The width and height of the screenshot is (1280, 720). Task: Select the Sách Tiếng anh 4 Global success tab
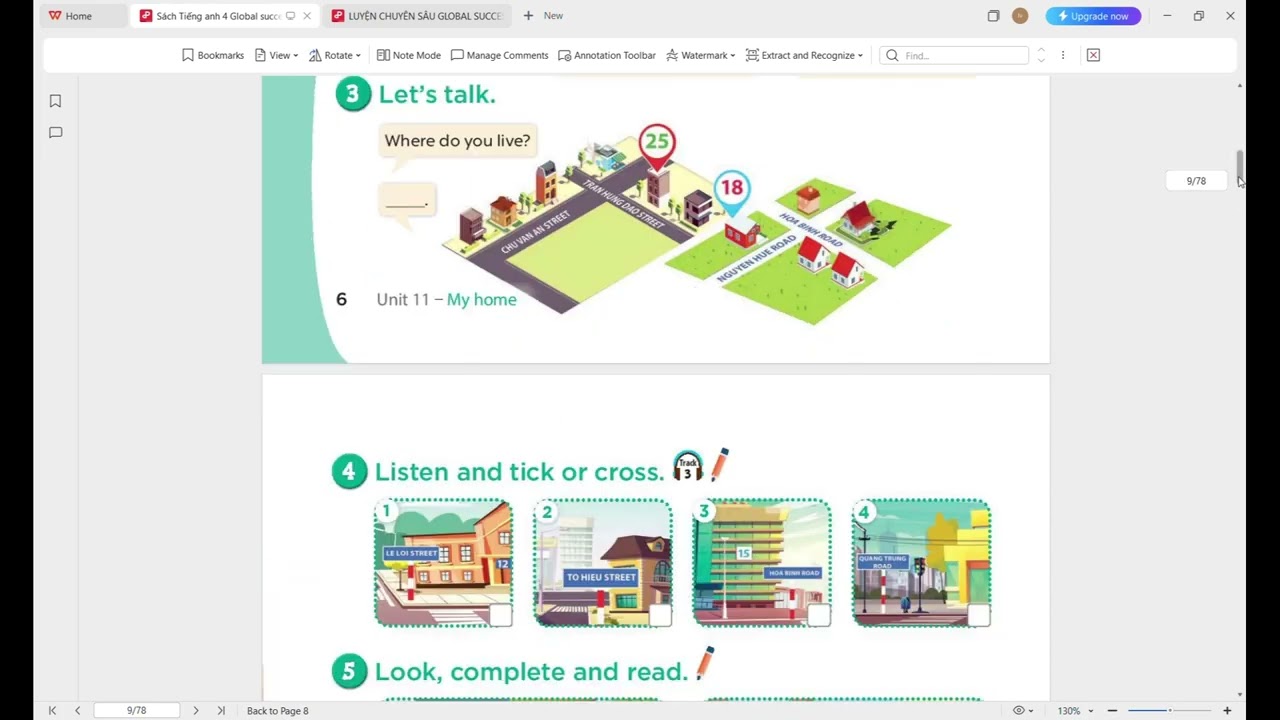click(217, 16)
